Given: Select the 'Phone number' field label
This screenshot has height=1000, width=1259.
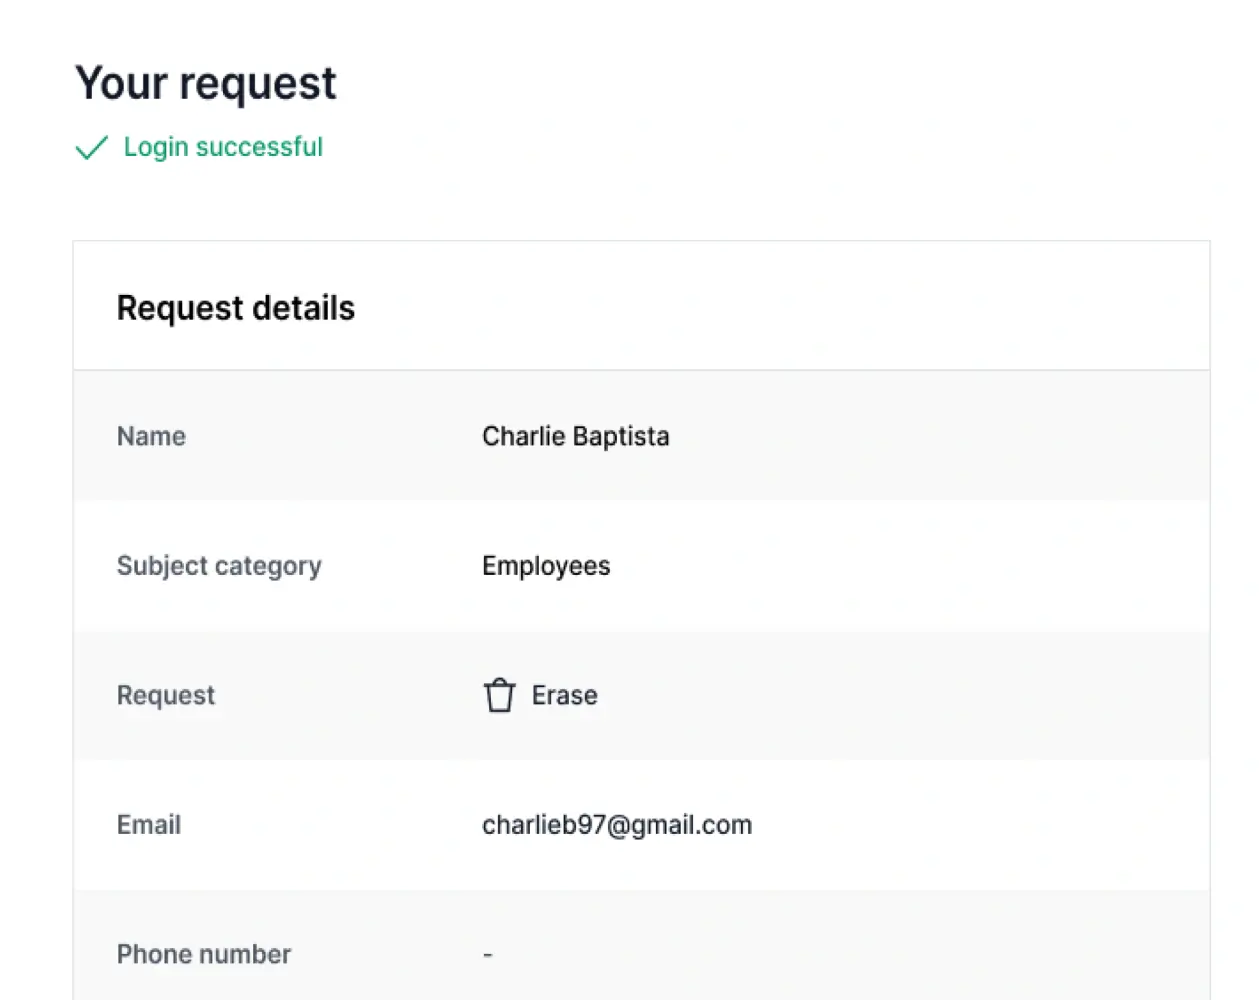Looking at the screenshot, I should tap(204, 954).
